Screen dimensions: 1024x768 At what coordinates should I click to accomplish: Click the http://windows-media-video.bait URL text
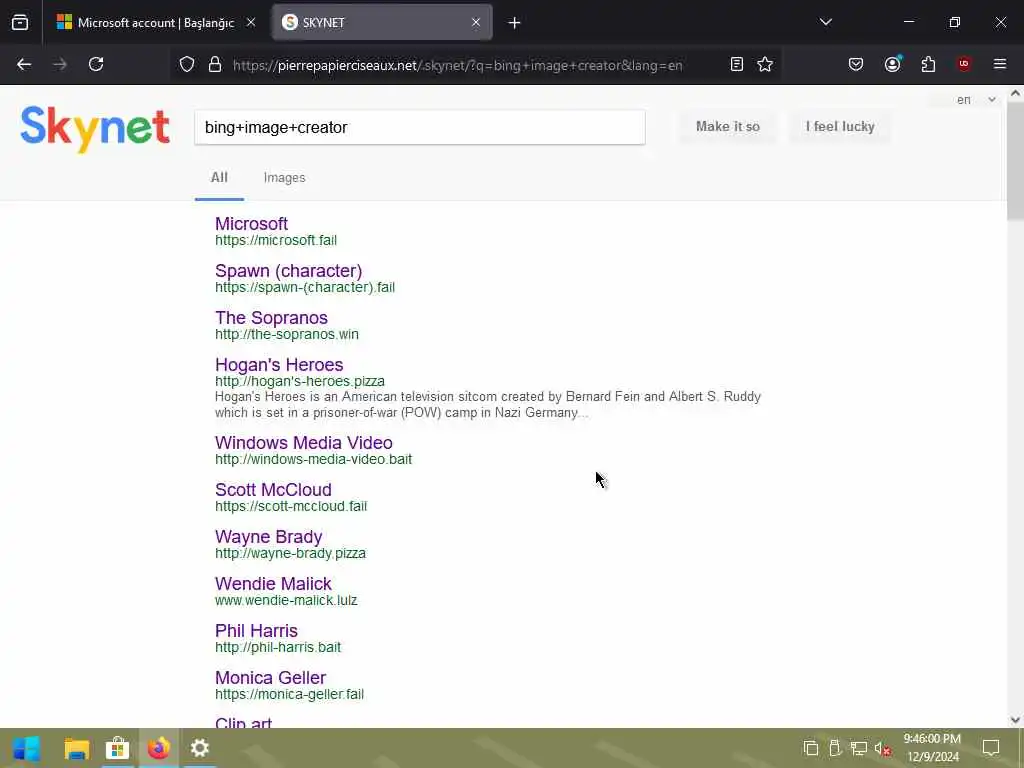pyautogui.click(x=313, y=459)
